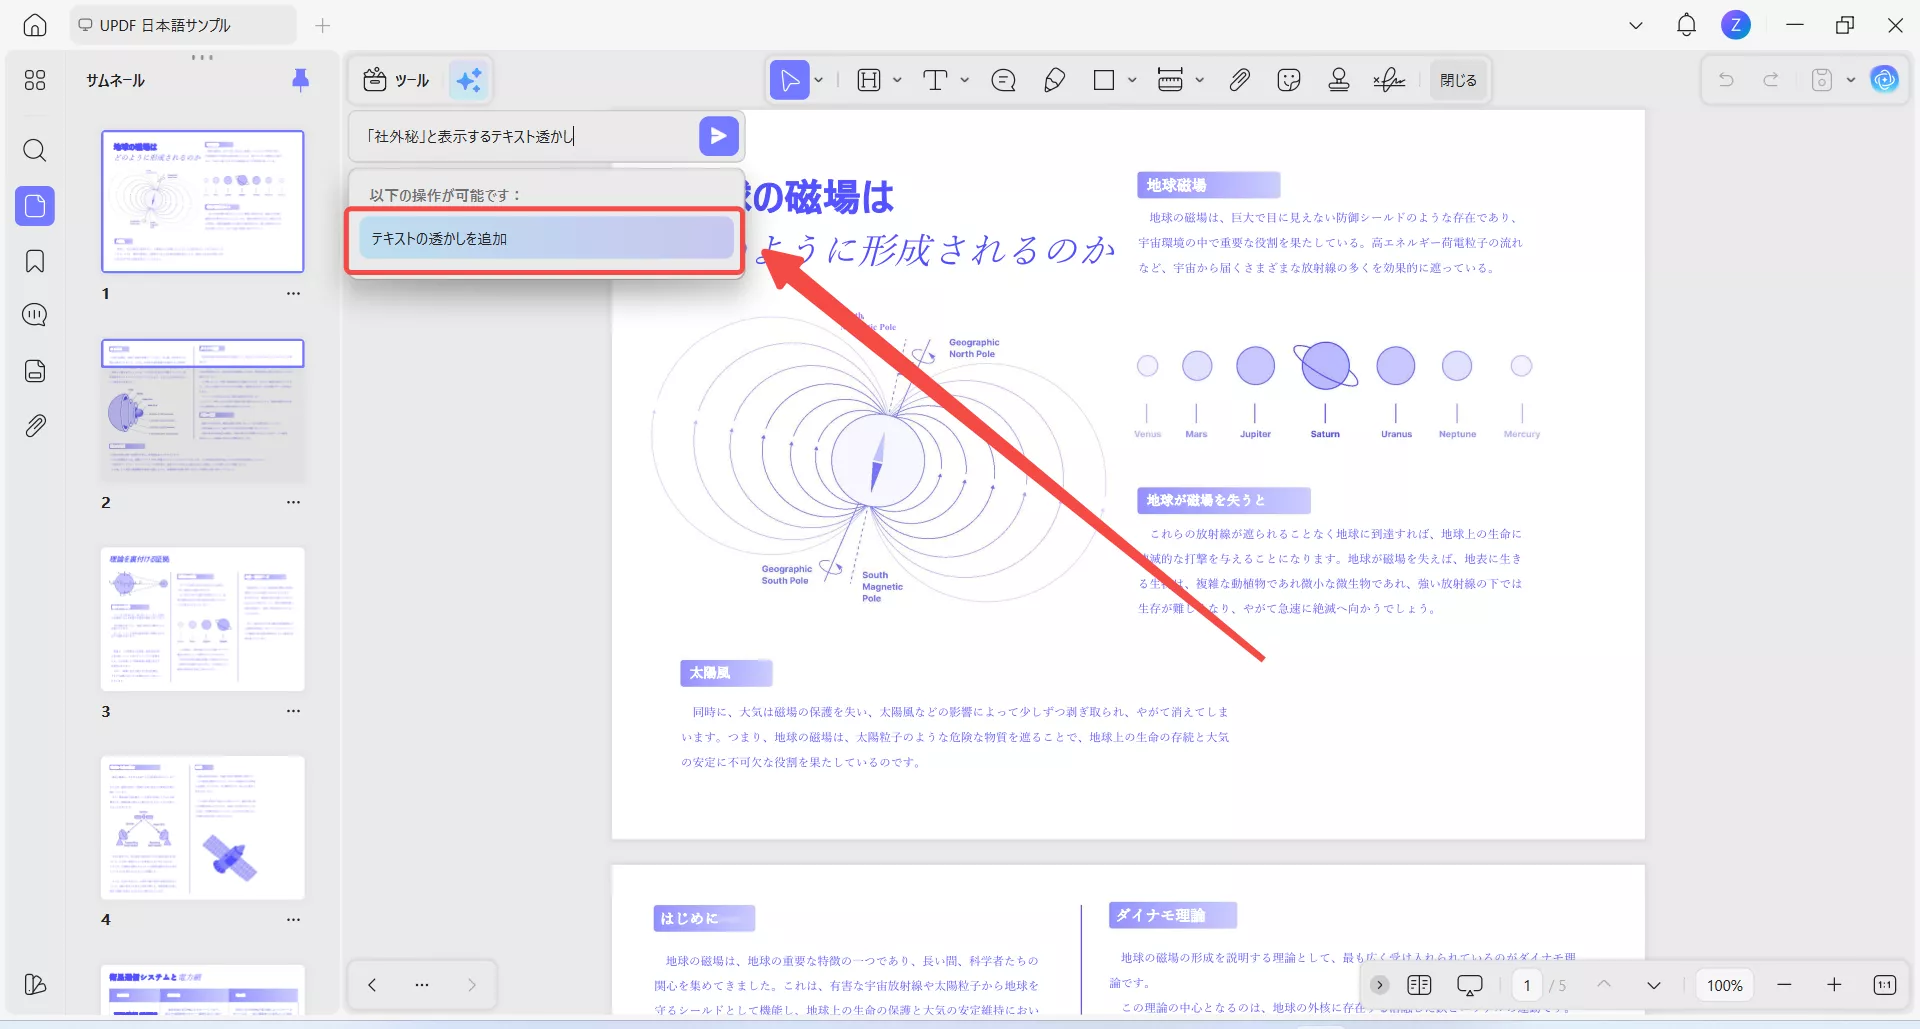This screenshot has height=1029, width=1920.
Task: Expand the Text tool dropdown arrow
Action: pos(963,80)
